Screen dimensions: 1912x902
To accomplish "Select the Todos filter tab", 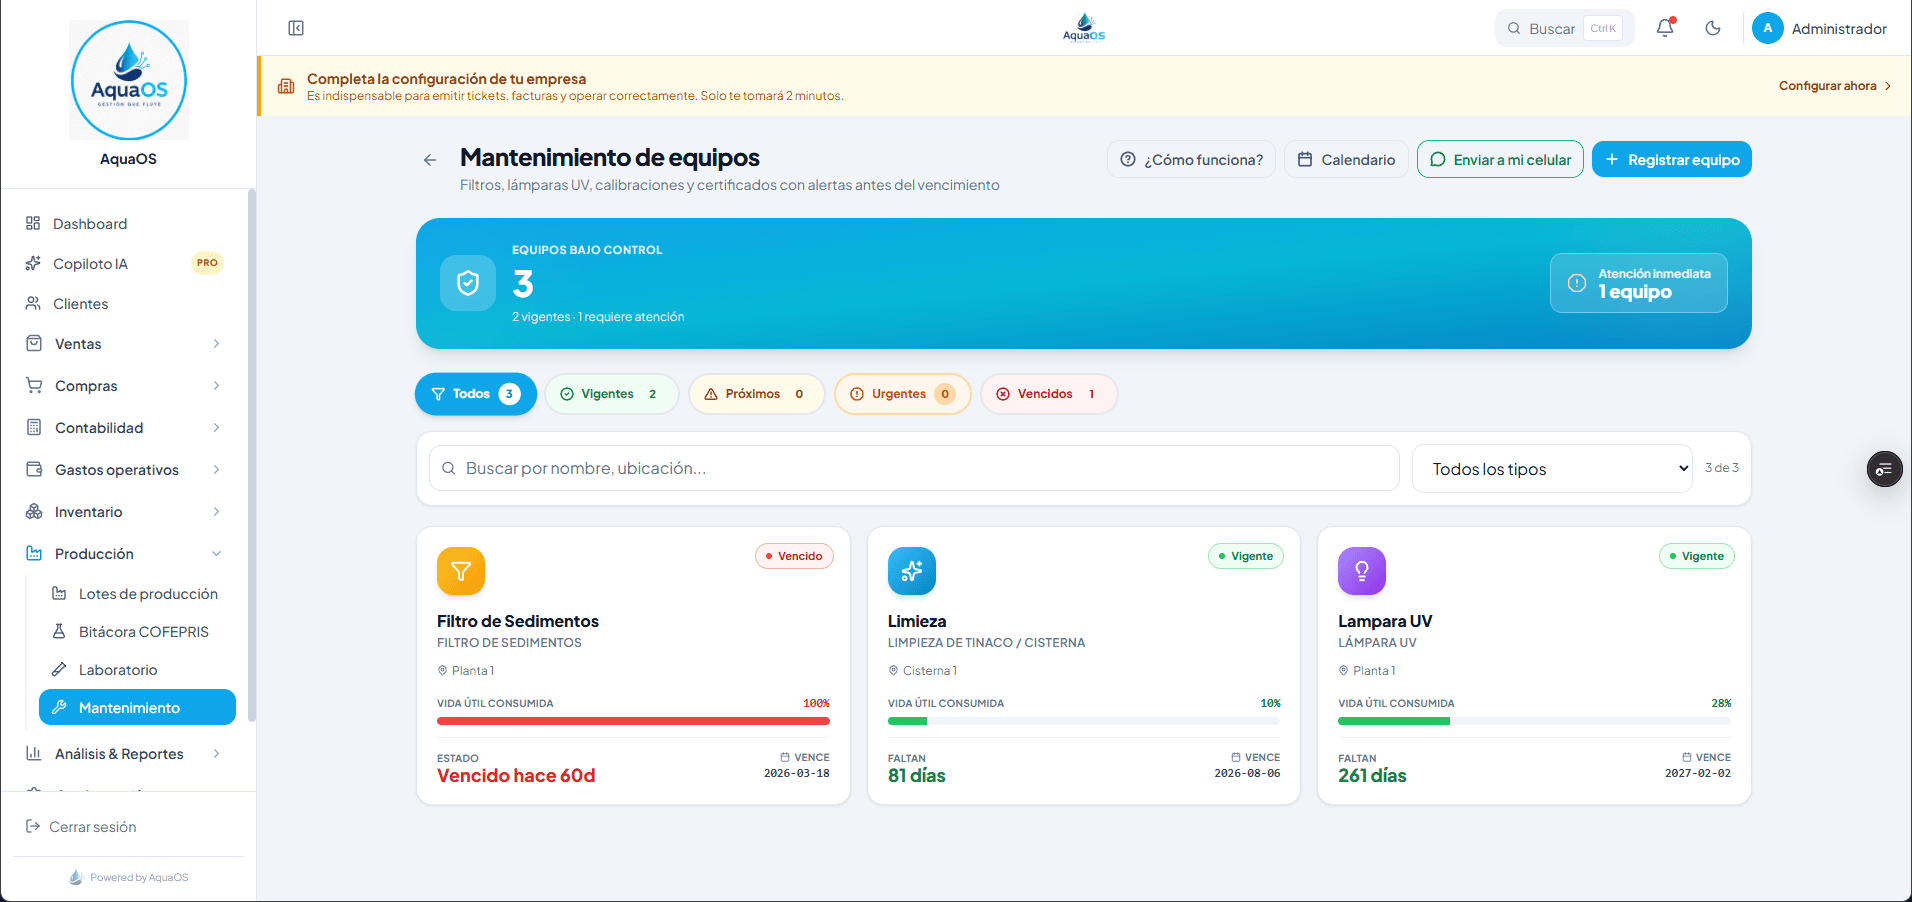I will point(476,394).
